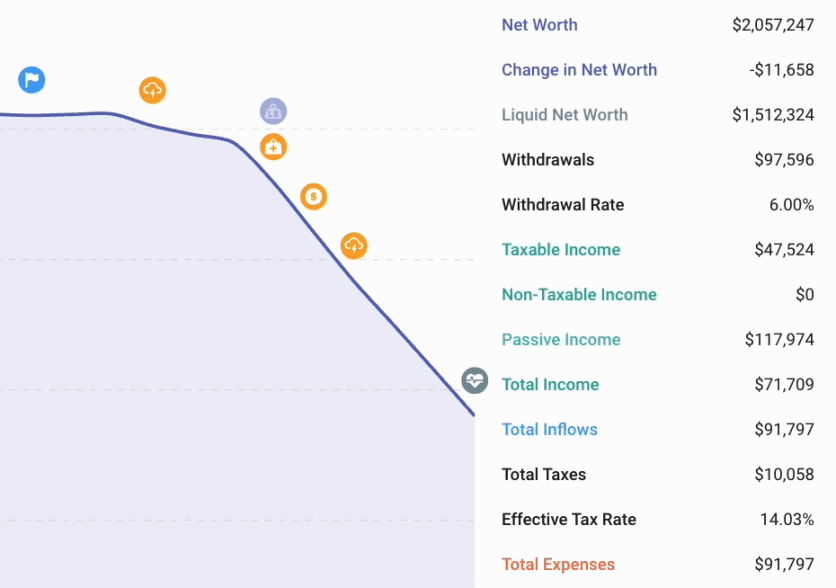Click the Effective Tax Rate percentage value
Image resolution: width=836 pixels, height=588 pixels.
[789, 519]
